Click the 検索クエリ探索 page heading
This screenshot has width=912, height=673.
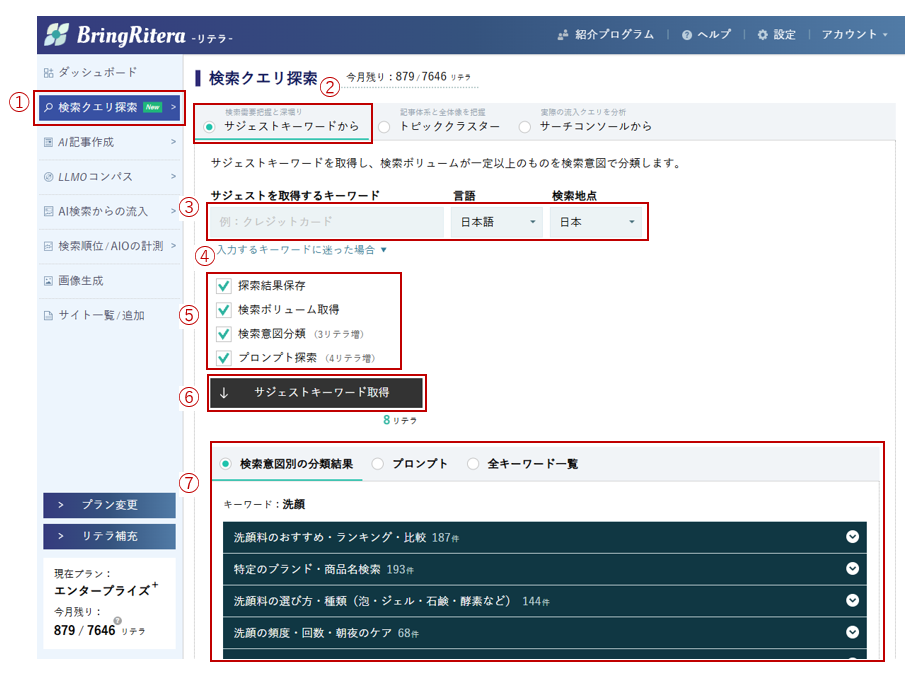coord(263,78)
